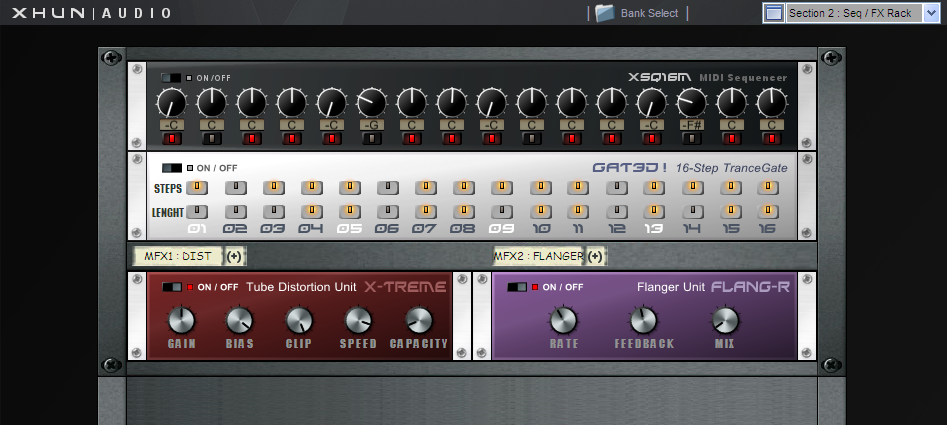Toggle TranceGate LENGHT button for step 14
This screenshot has height=425, width=947.
pos(693,211)
